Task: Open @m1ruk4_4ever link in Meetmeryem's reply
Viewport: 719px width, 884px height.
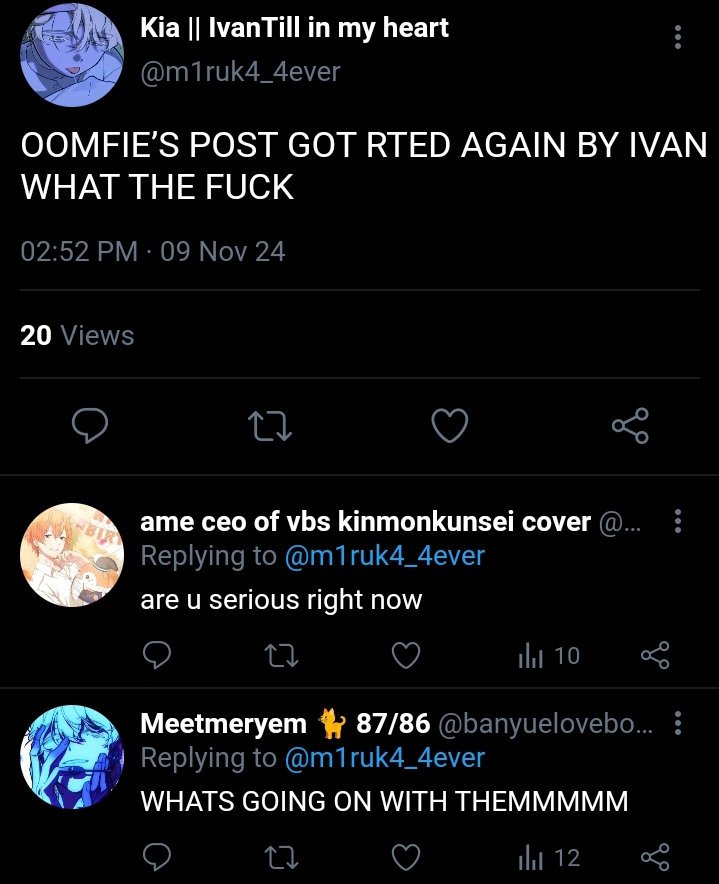Action: tap(385, 758)
